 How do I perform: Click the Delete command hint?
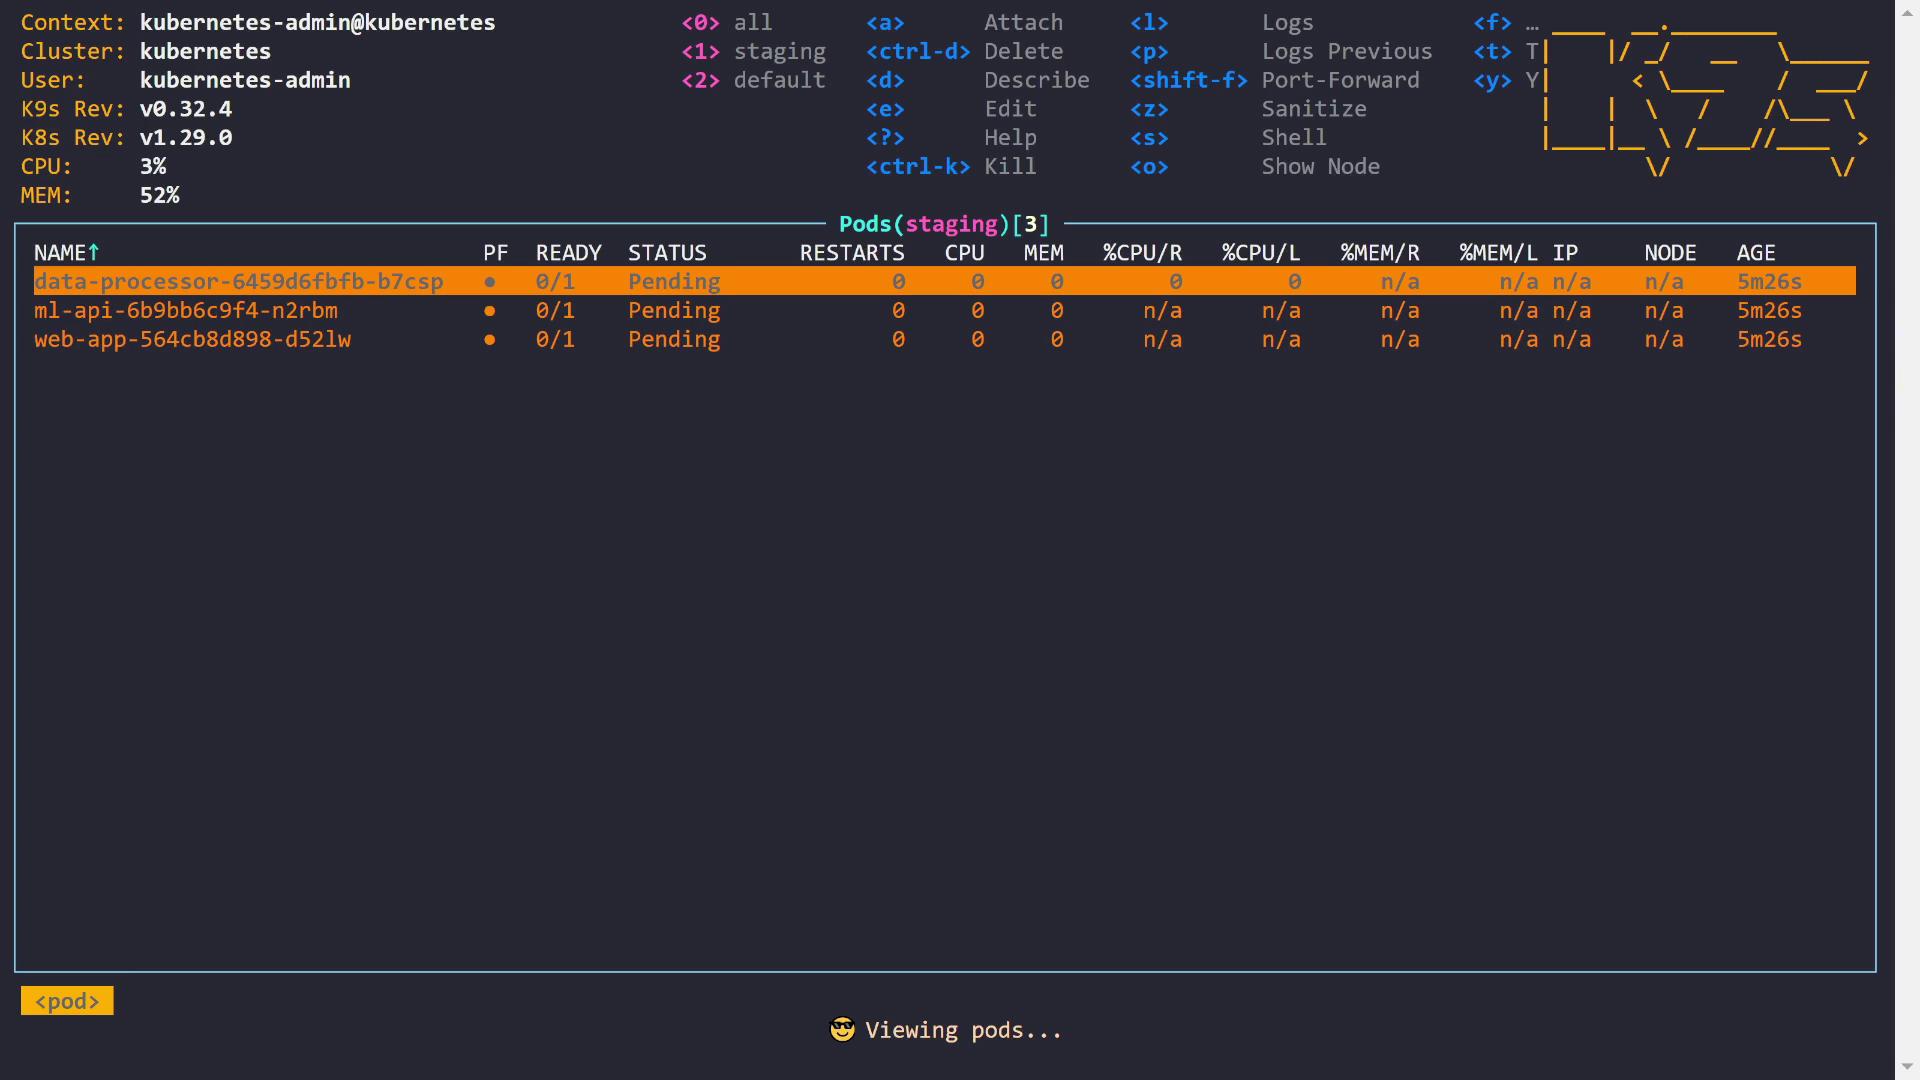click(1023, 51)
